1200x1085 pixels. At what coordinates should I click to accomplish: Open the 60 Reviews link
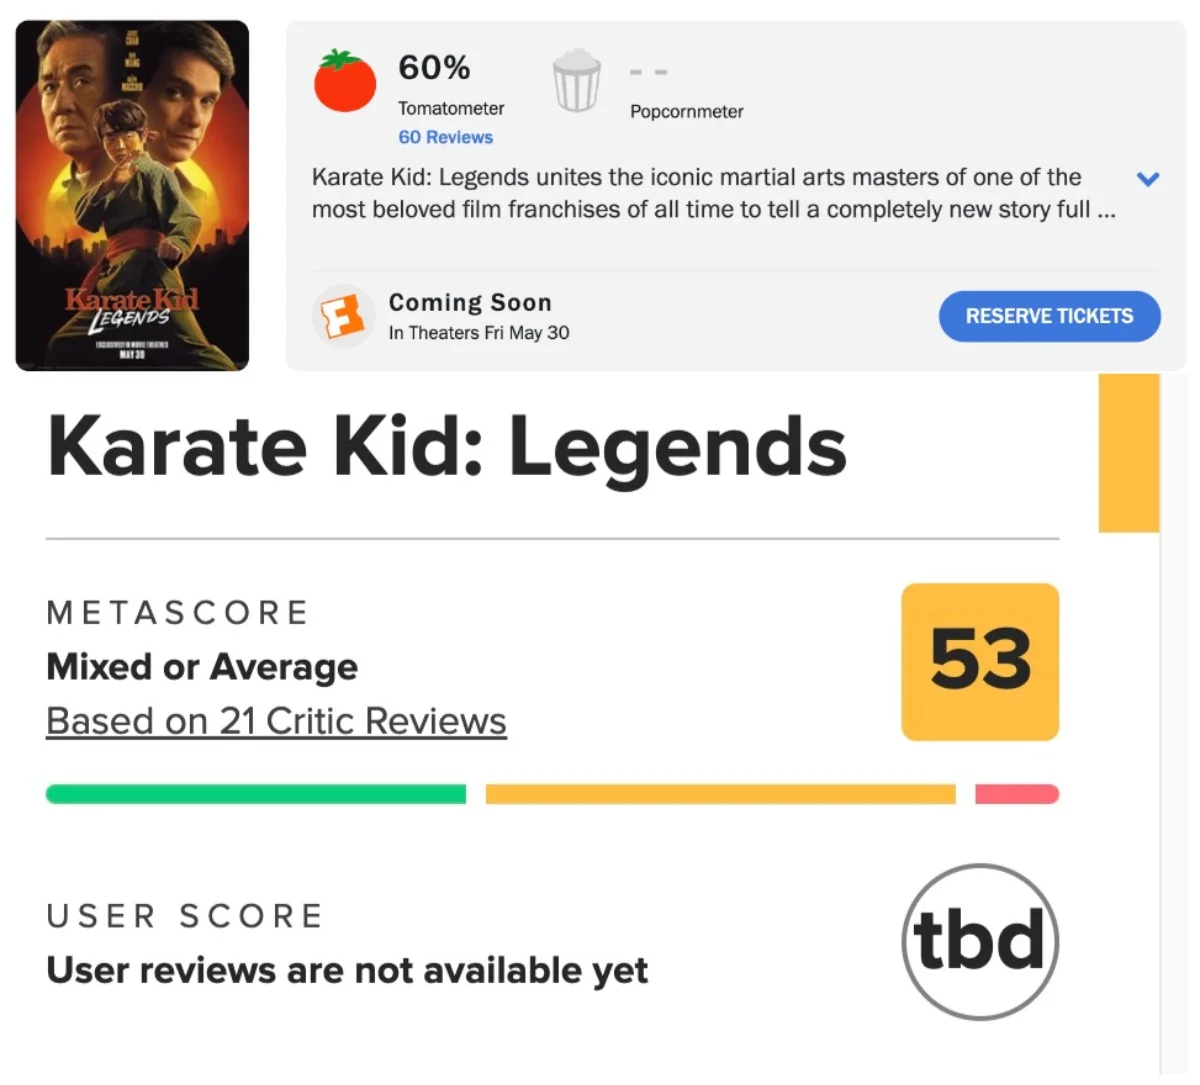pyautogui.click(x=446, y=137)
